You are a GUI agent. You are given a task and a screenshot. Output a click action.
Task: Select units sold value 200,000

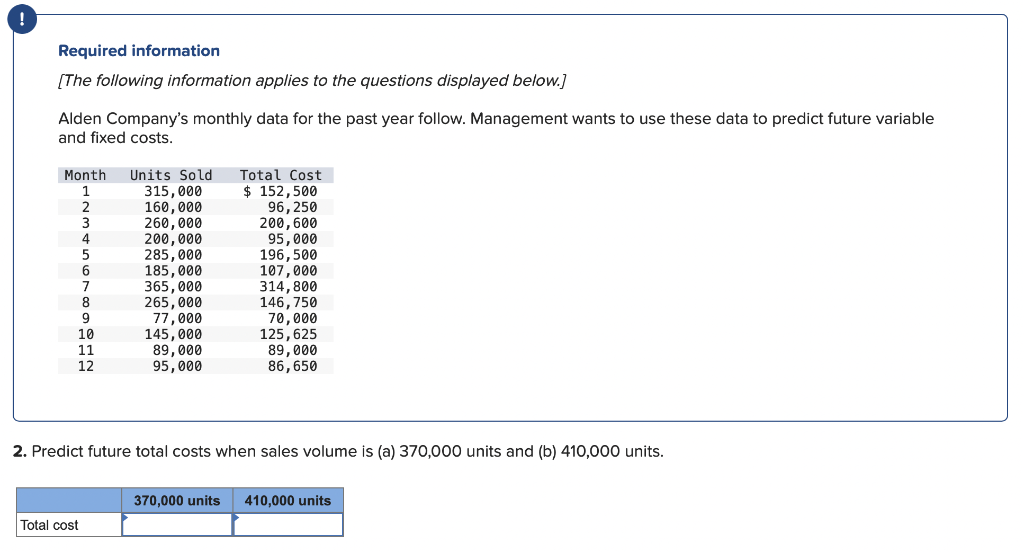click(x=173, y=239)
